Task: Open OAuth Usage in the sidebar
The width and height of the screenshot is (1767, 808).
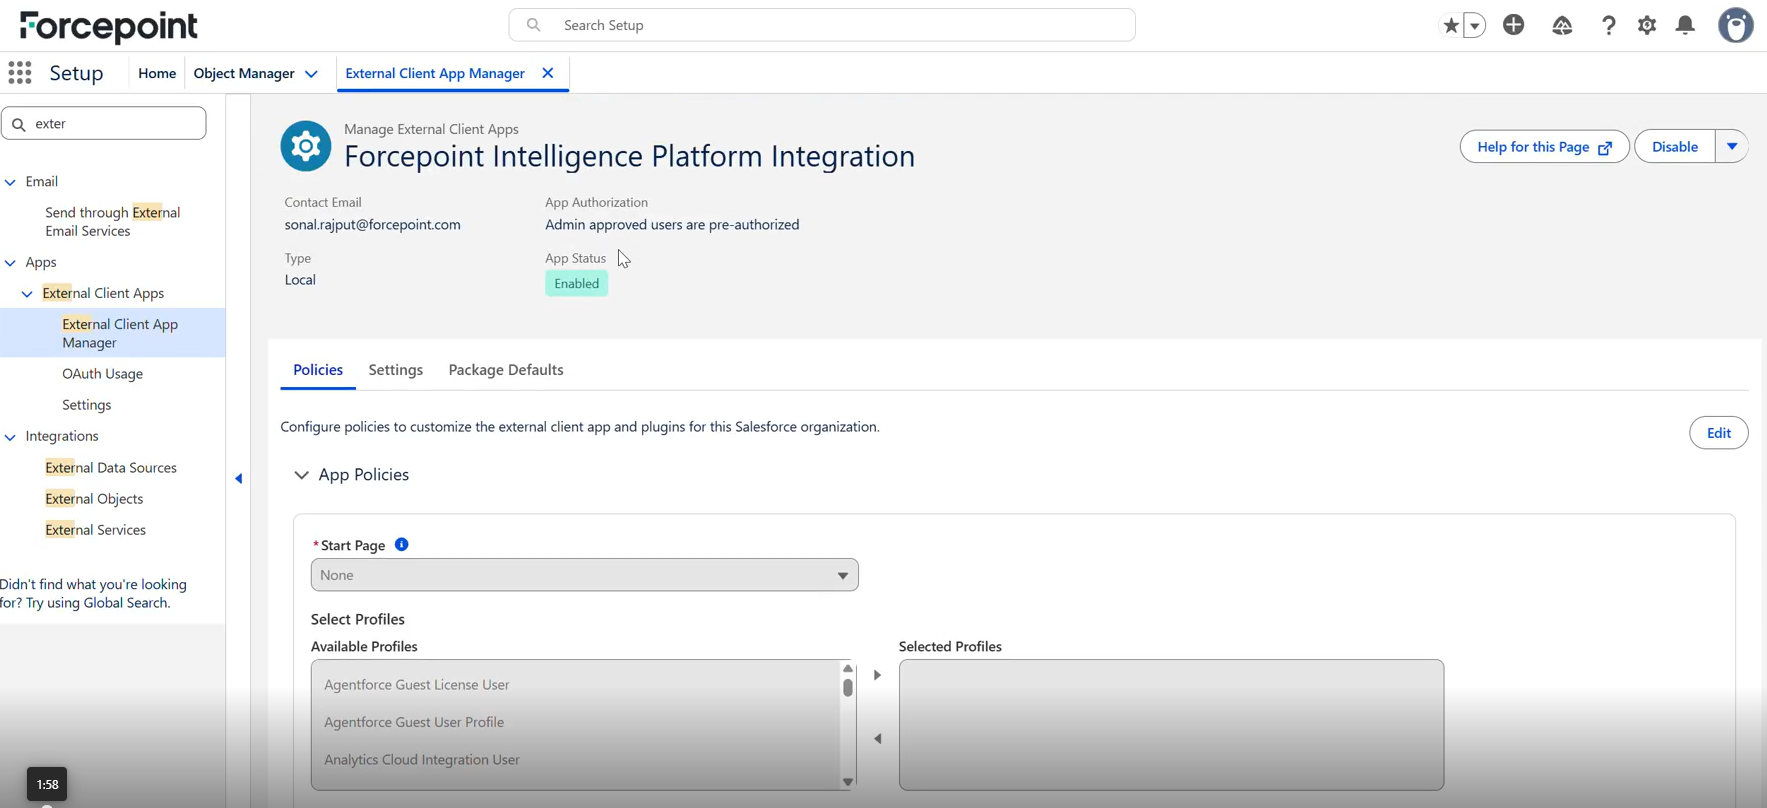Action: [x=103, y=374]
